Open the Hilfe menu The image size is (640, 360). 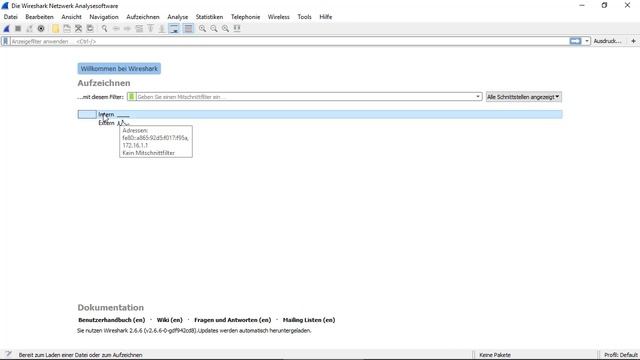[326, 17]
